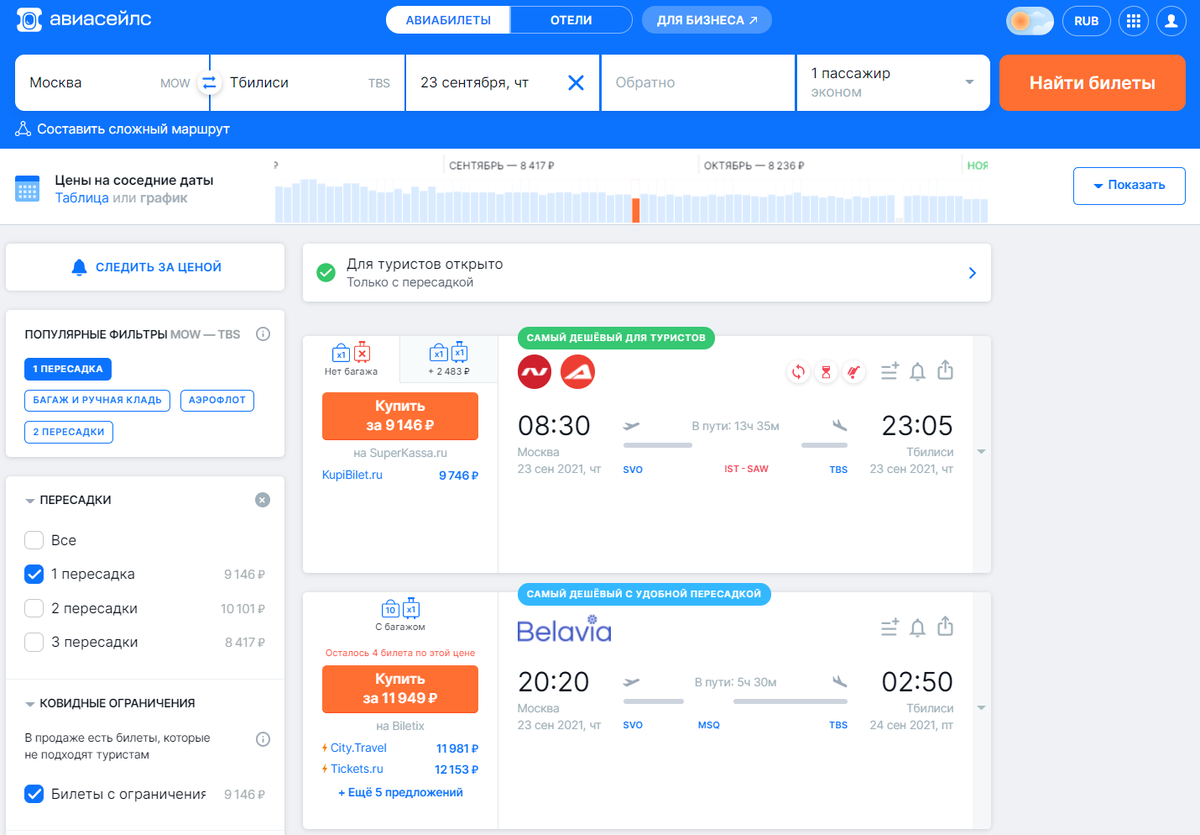This screenshot has width=1200, height=835.
Task: Click the bell icon in Следить за ценой
Action: click(80, 267)
